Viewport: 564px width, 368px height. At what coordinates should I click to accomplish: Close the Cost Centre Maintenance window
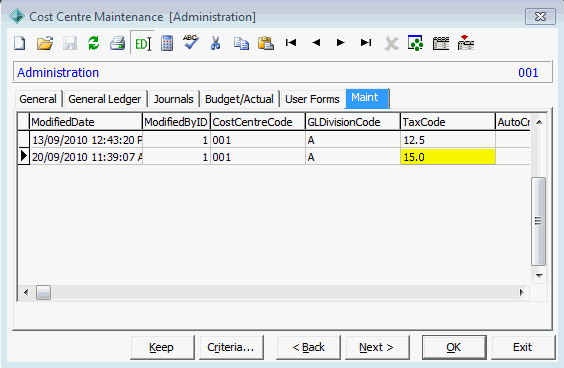pos(540,17)
